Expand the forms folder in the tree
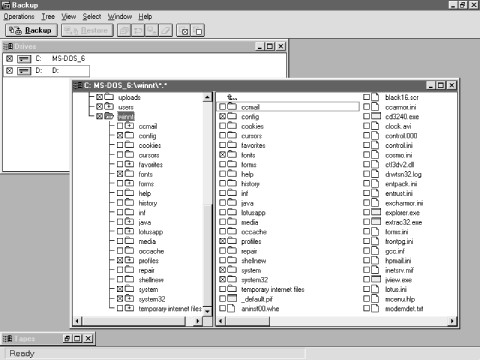481x360 pixels. (x=129, y=183)
